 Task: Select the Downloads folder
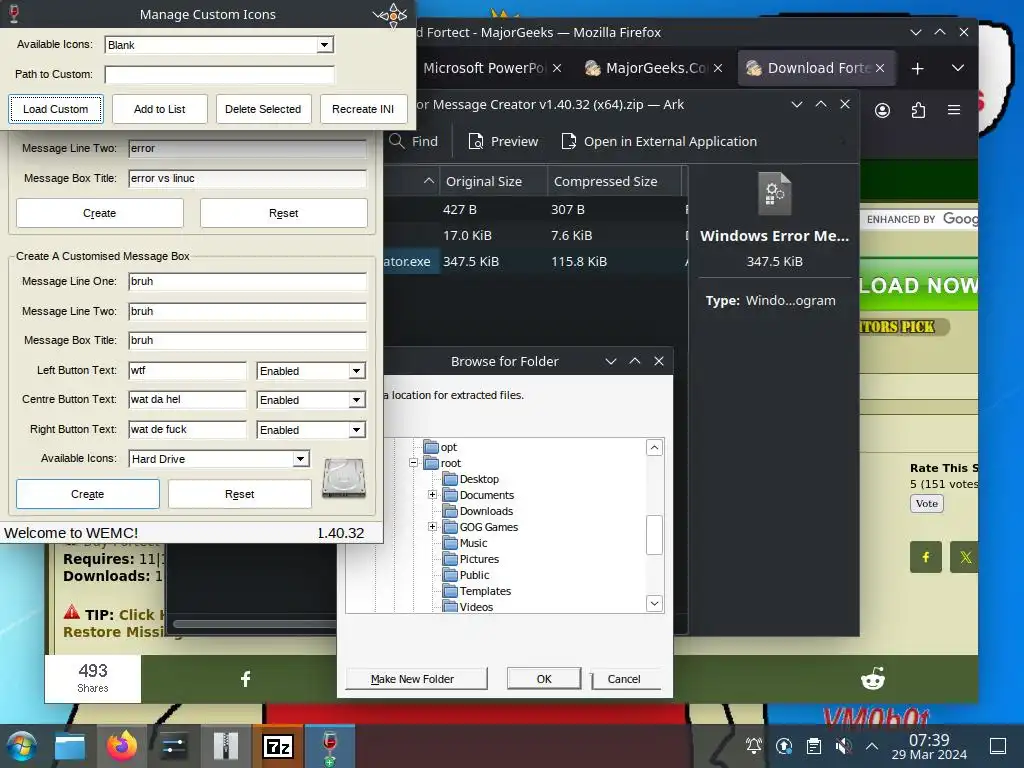[486, 511]
